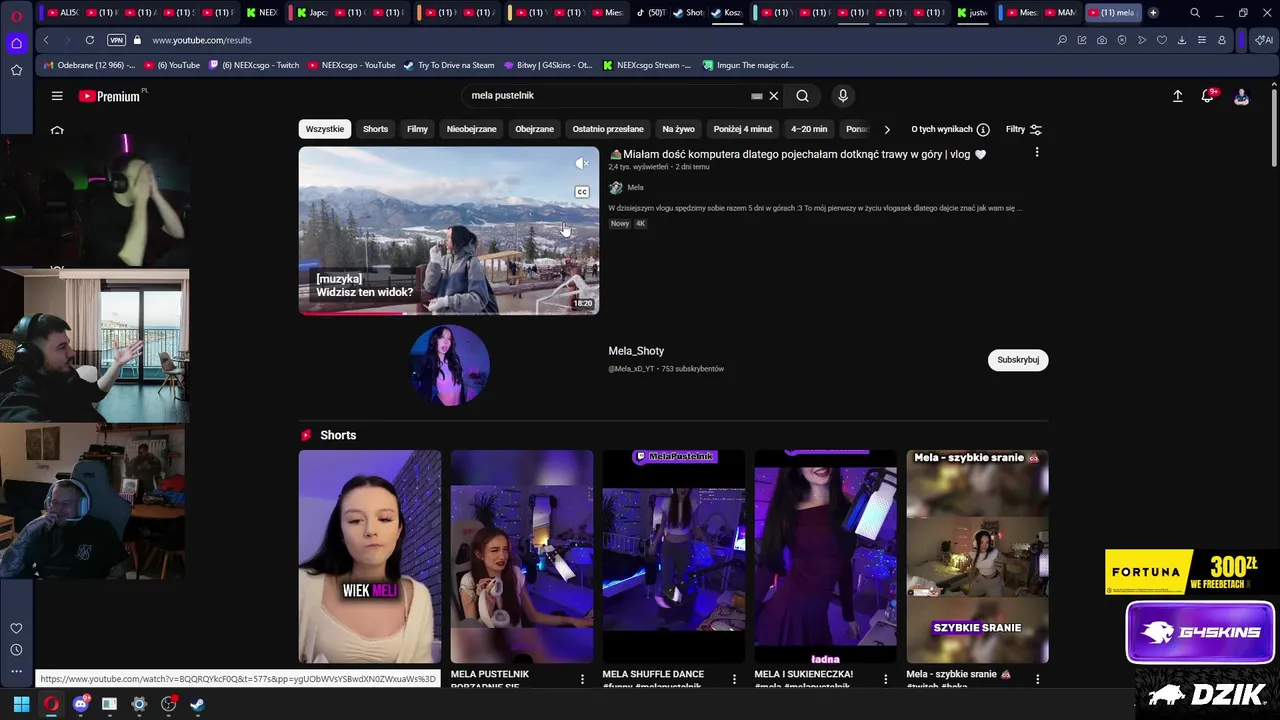Start voice search with the microphone icon

click(x=843, y=96)
